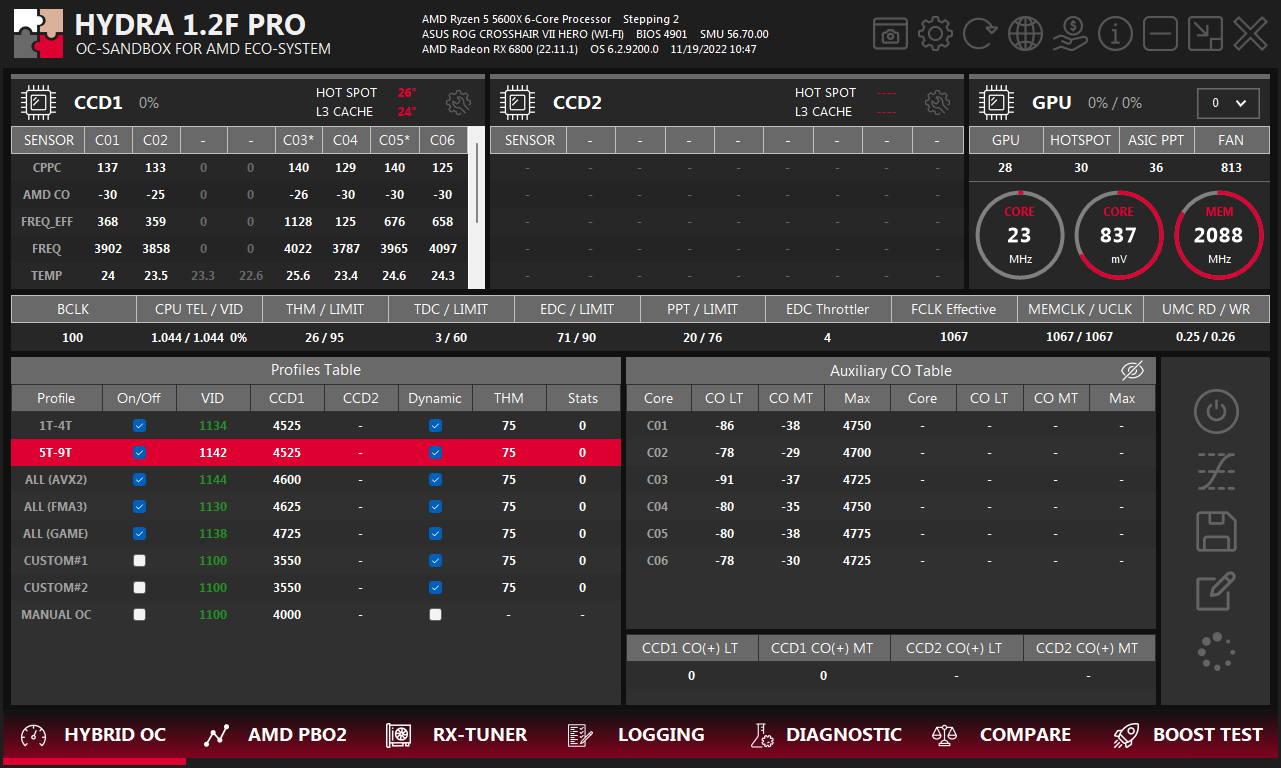Enable On/Off for CUSTOM#1 profile
The height and width of the screenshot is (768, 1281).
click(x=139, y=560)
